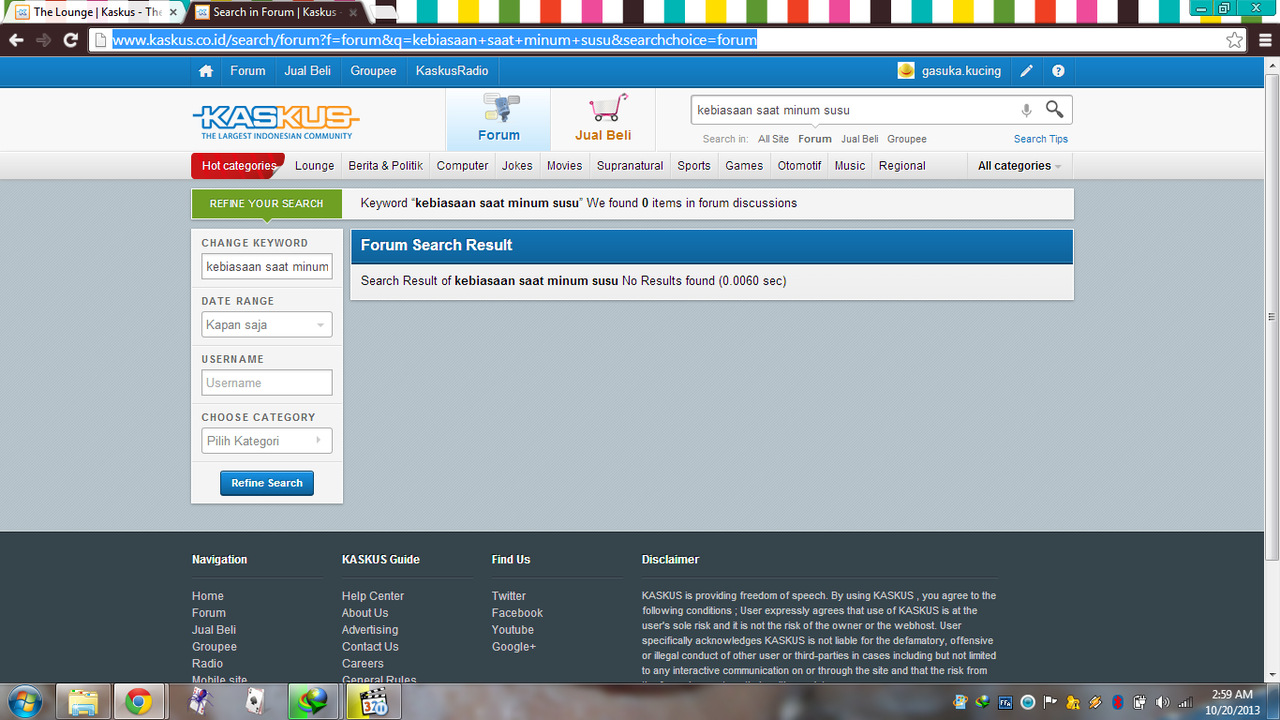Open the pencil create-post icon
Screen dimensions: 1280x720
click(x=1026, y=71)
